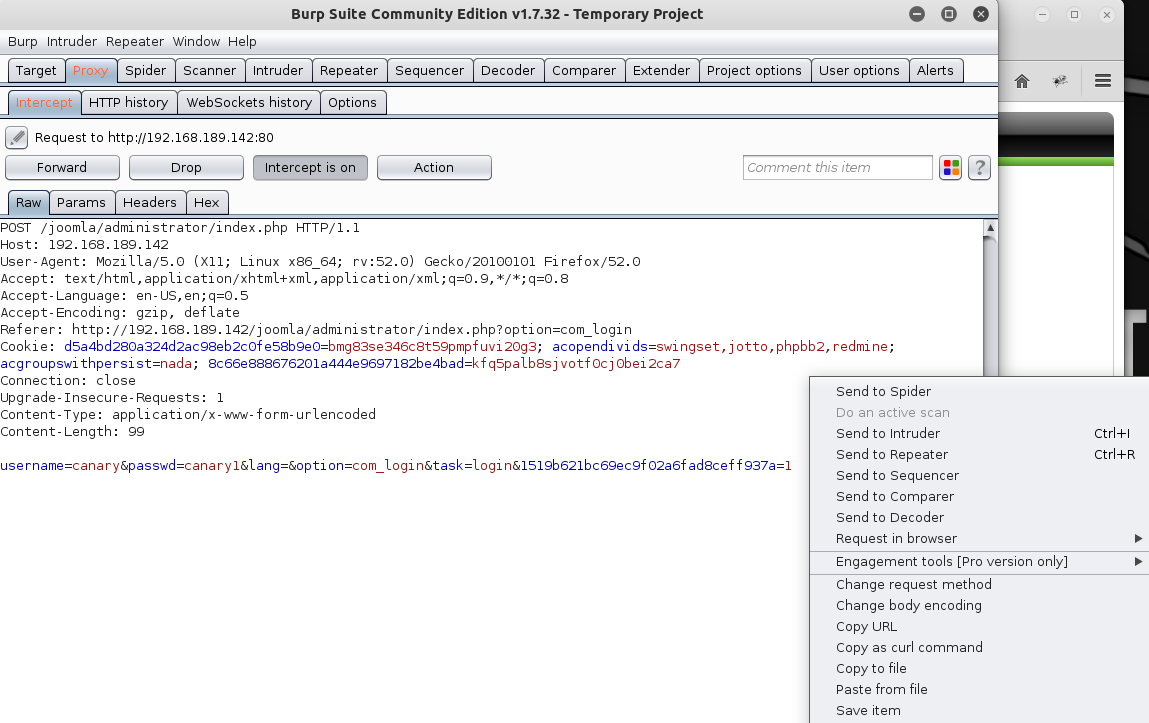This screenshot has height=723, width=1149.
Task: Open the HTTP history sub-tab
Action: pos(129,103)
